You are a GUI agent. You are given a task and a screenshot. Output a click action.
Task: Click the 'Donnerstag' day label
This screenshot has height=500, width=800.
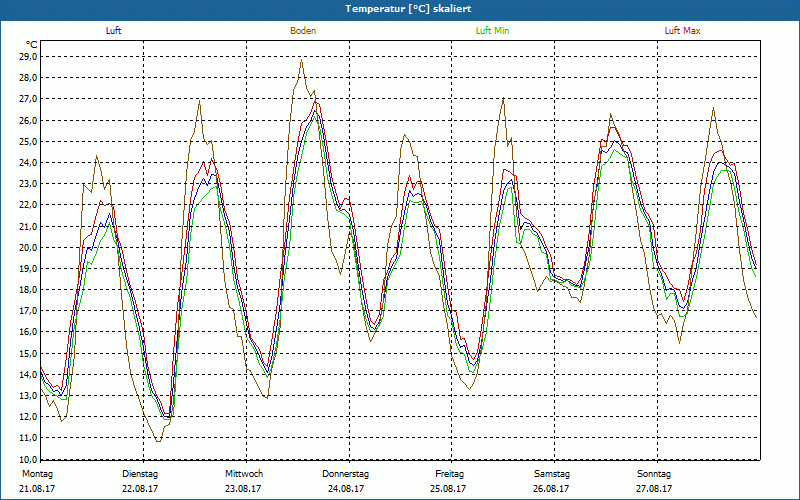[345, 474]
